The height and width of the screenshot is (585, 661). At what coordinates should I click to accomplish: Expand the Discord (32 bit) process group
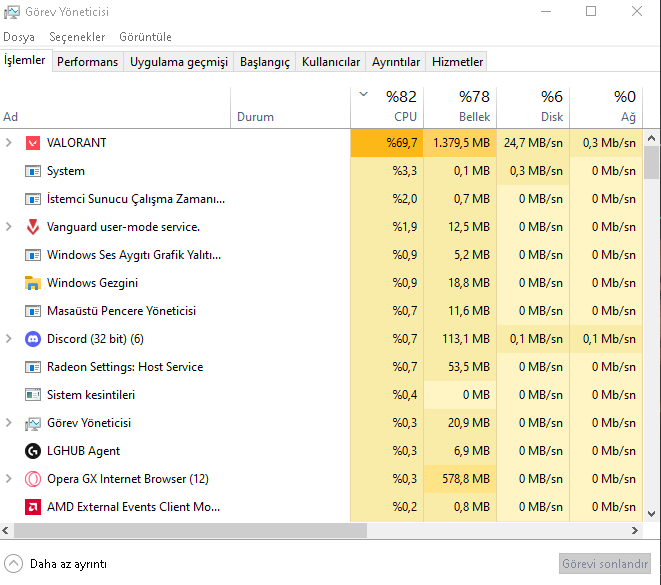[x=8, y=339]
